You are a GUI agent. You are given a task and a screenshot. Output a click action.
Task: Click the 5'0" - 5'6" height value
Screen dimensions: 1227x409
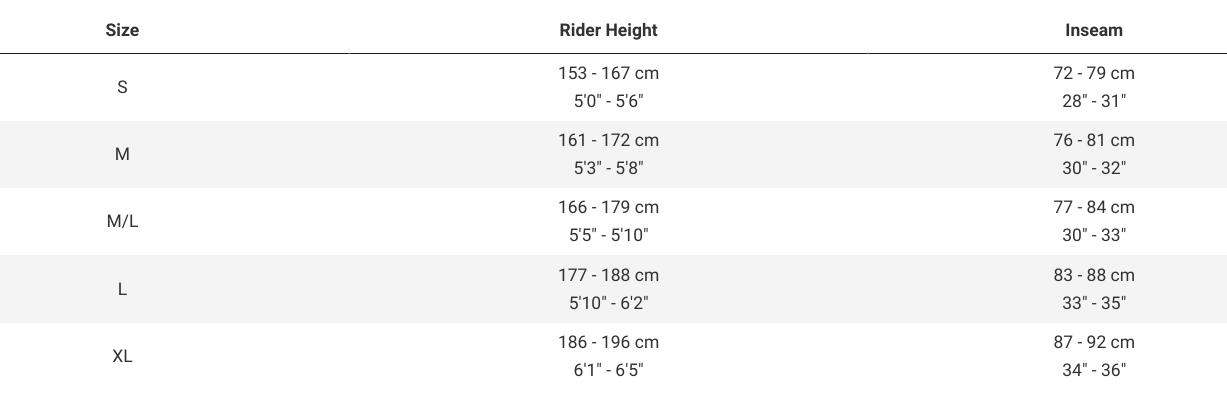(x=608, y=101)
